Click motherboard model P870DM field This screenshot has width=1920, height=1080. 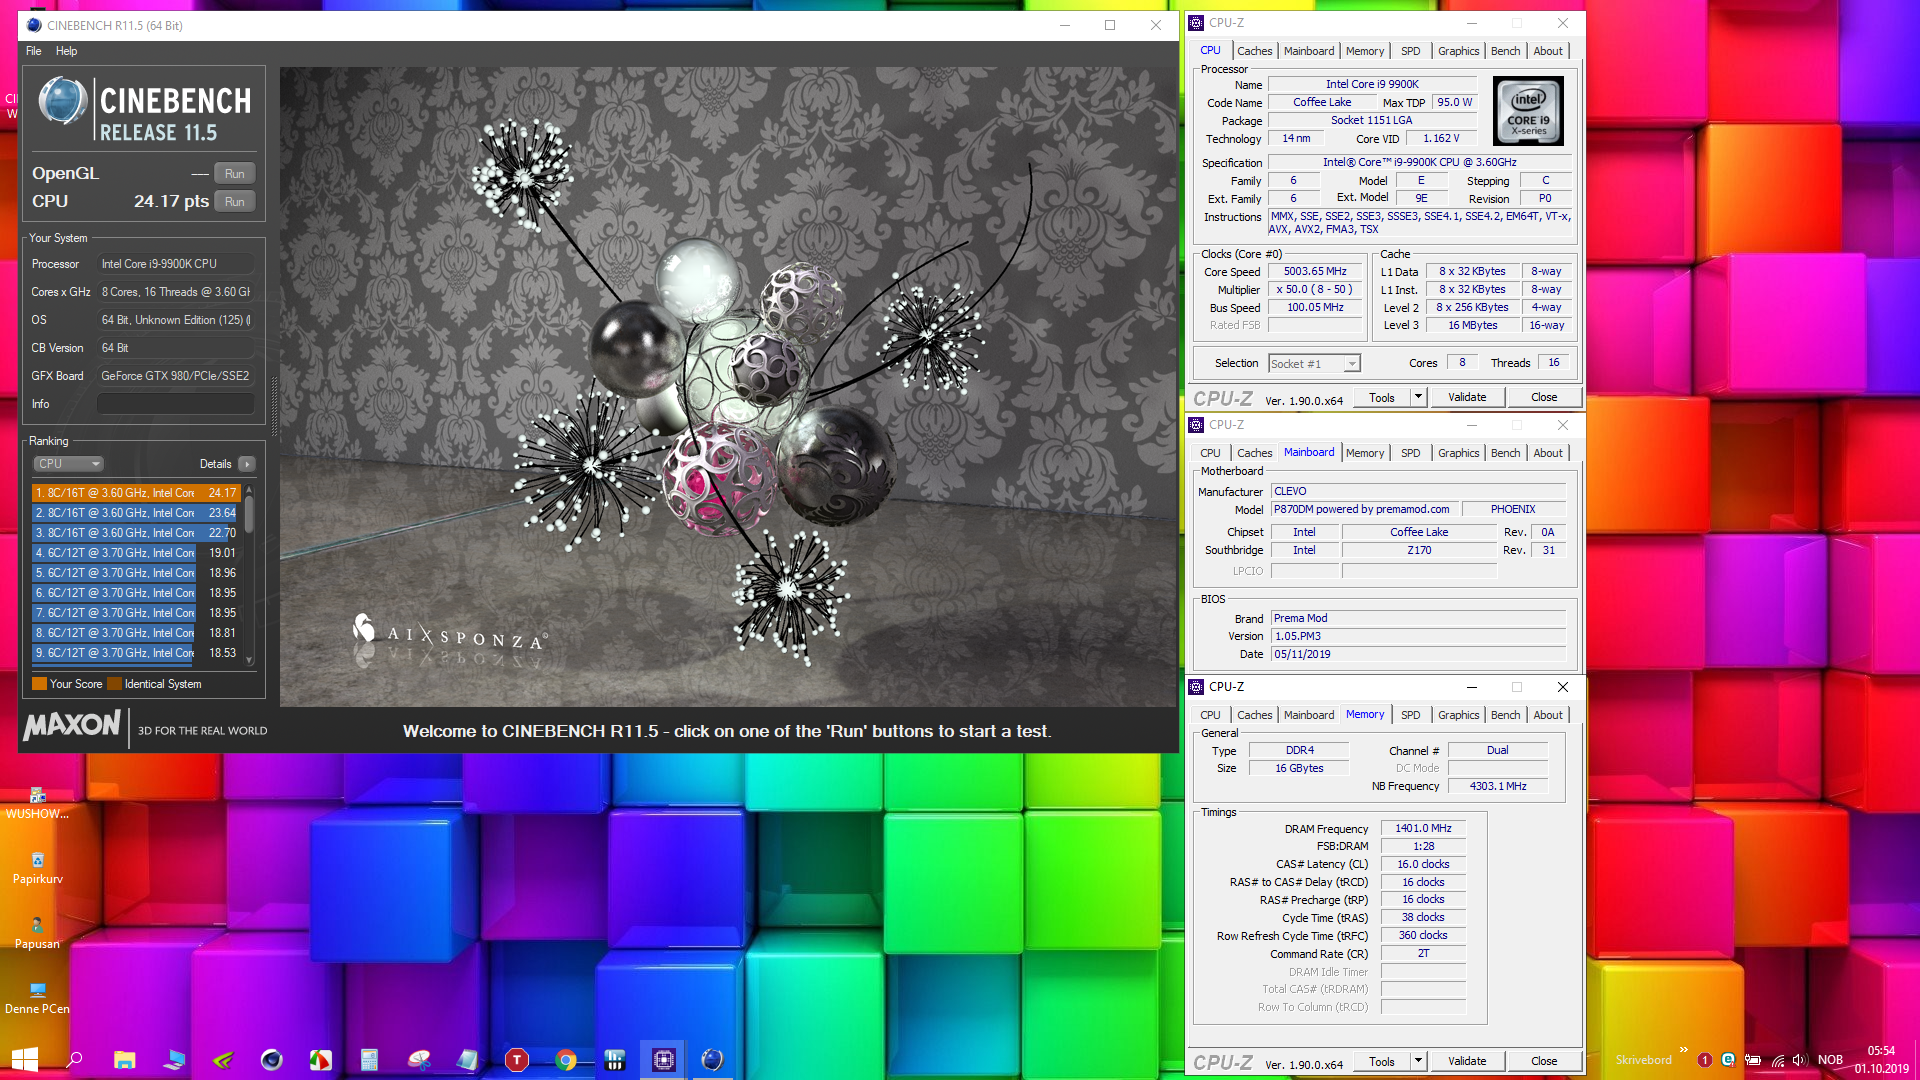1365,510
